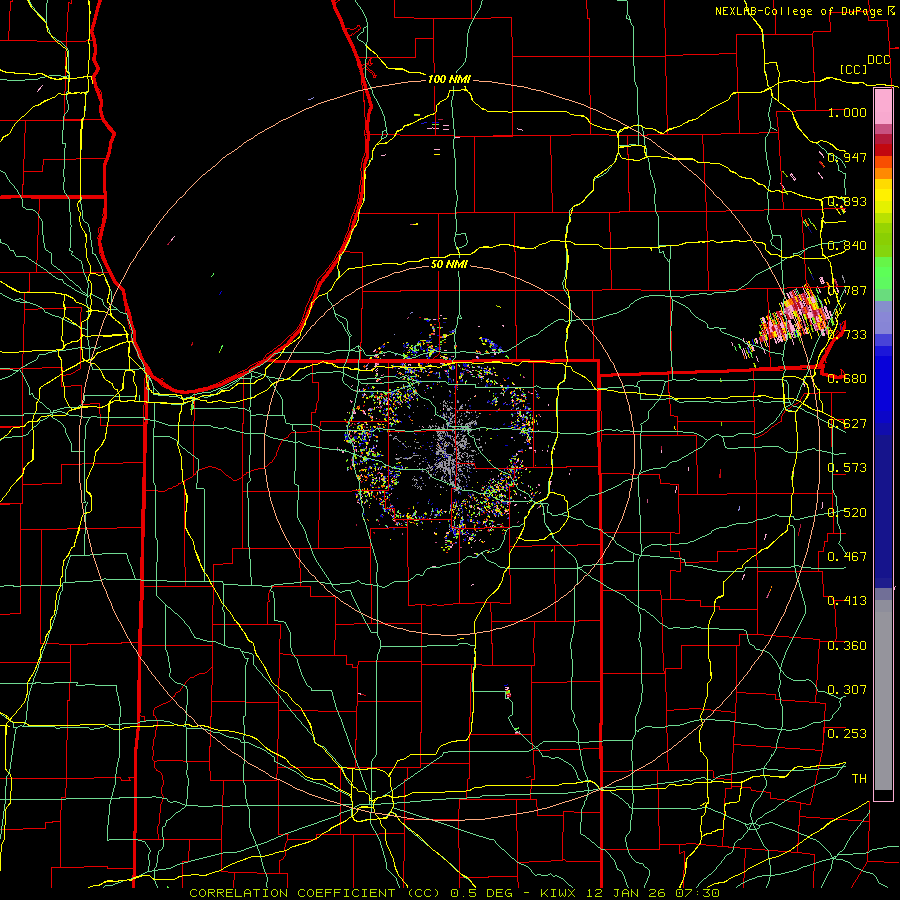The height and width of the screenshot is (900, 900).
Task: Click the 0.467 scale value
Action: pos(847,557)
